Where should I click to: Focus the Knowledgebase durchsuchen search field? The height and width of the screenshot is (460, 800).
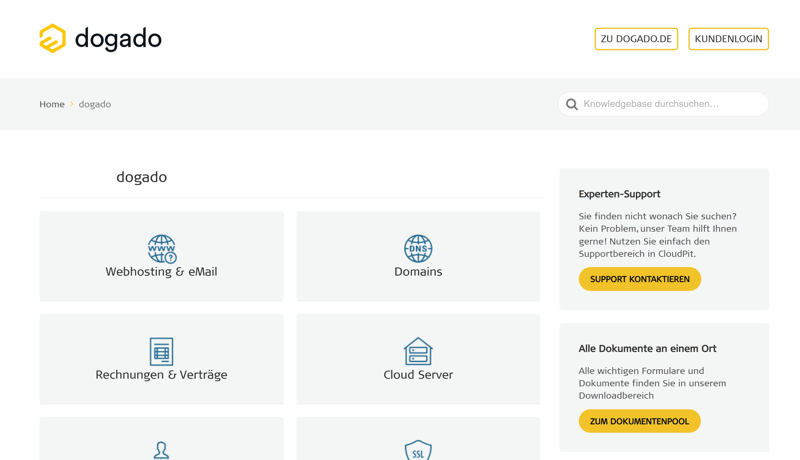[670, 104]
